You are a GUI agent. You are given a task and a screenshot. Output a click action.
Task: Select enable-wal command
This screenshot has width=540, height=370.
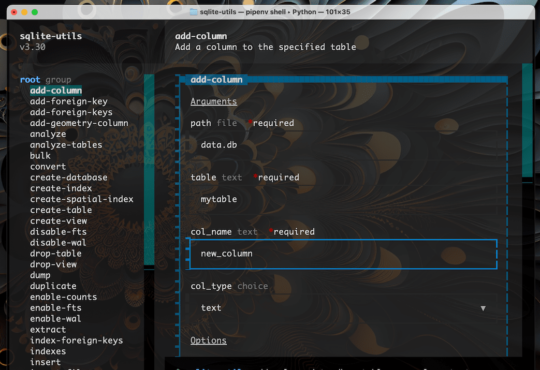coord(55,319)
